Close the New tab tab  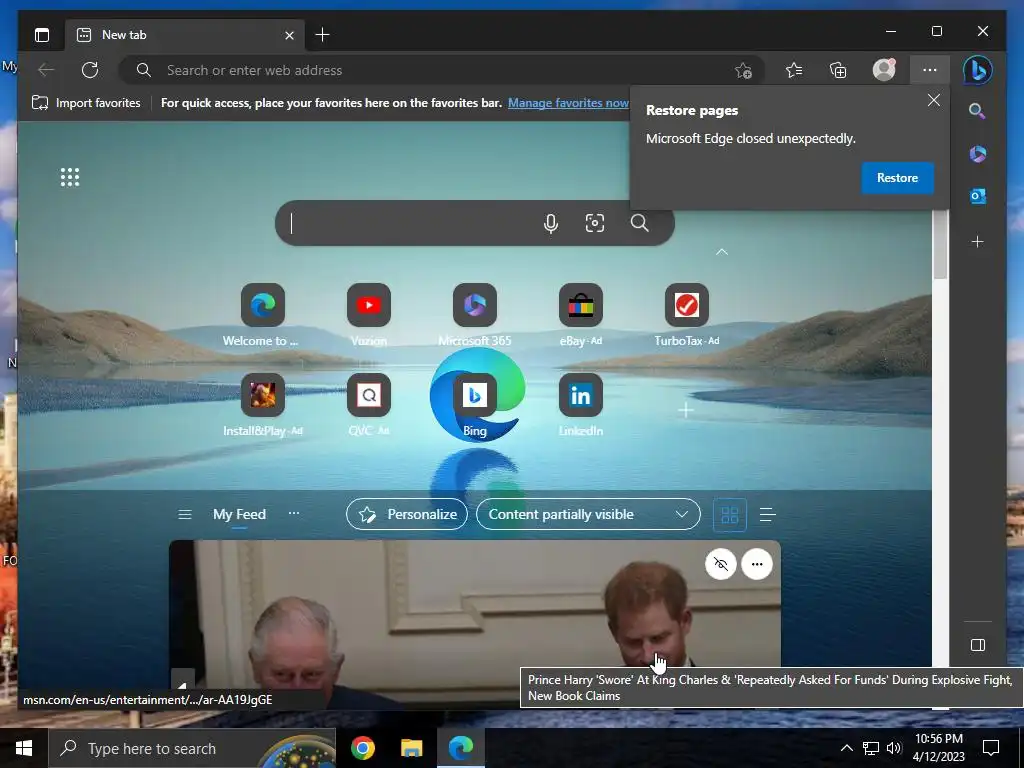pyautogui.click(x=289, y=35)
